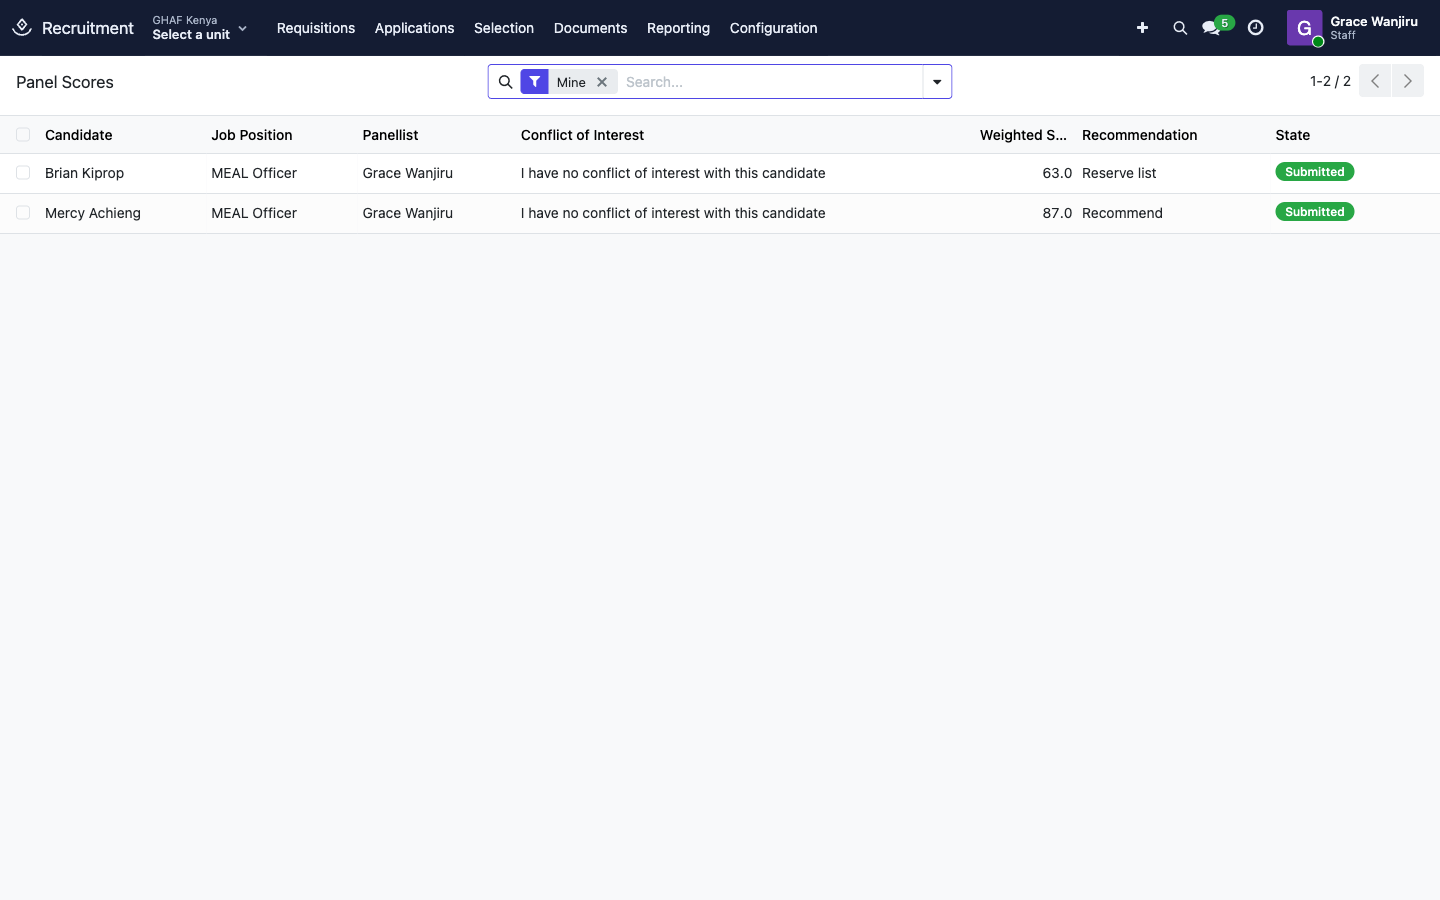
Task: Open the Selection menu
Action: pos(504,28)
